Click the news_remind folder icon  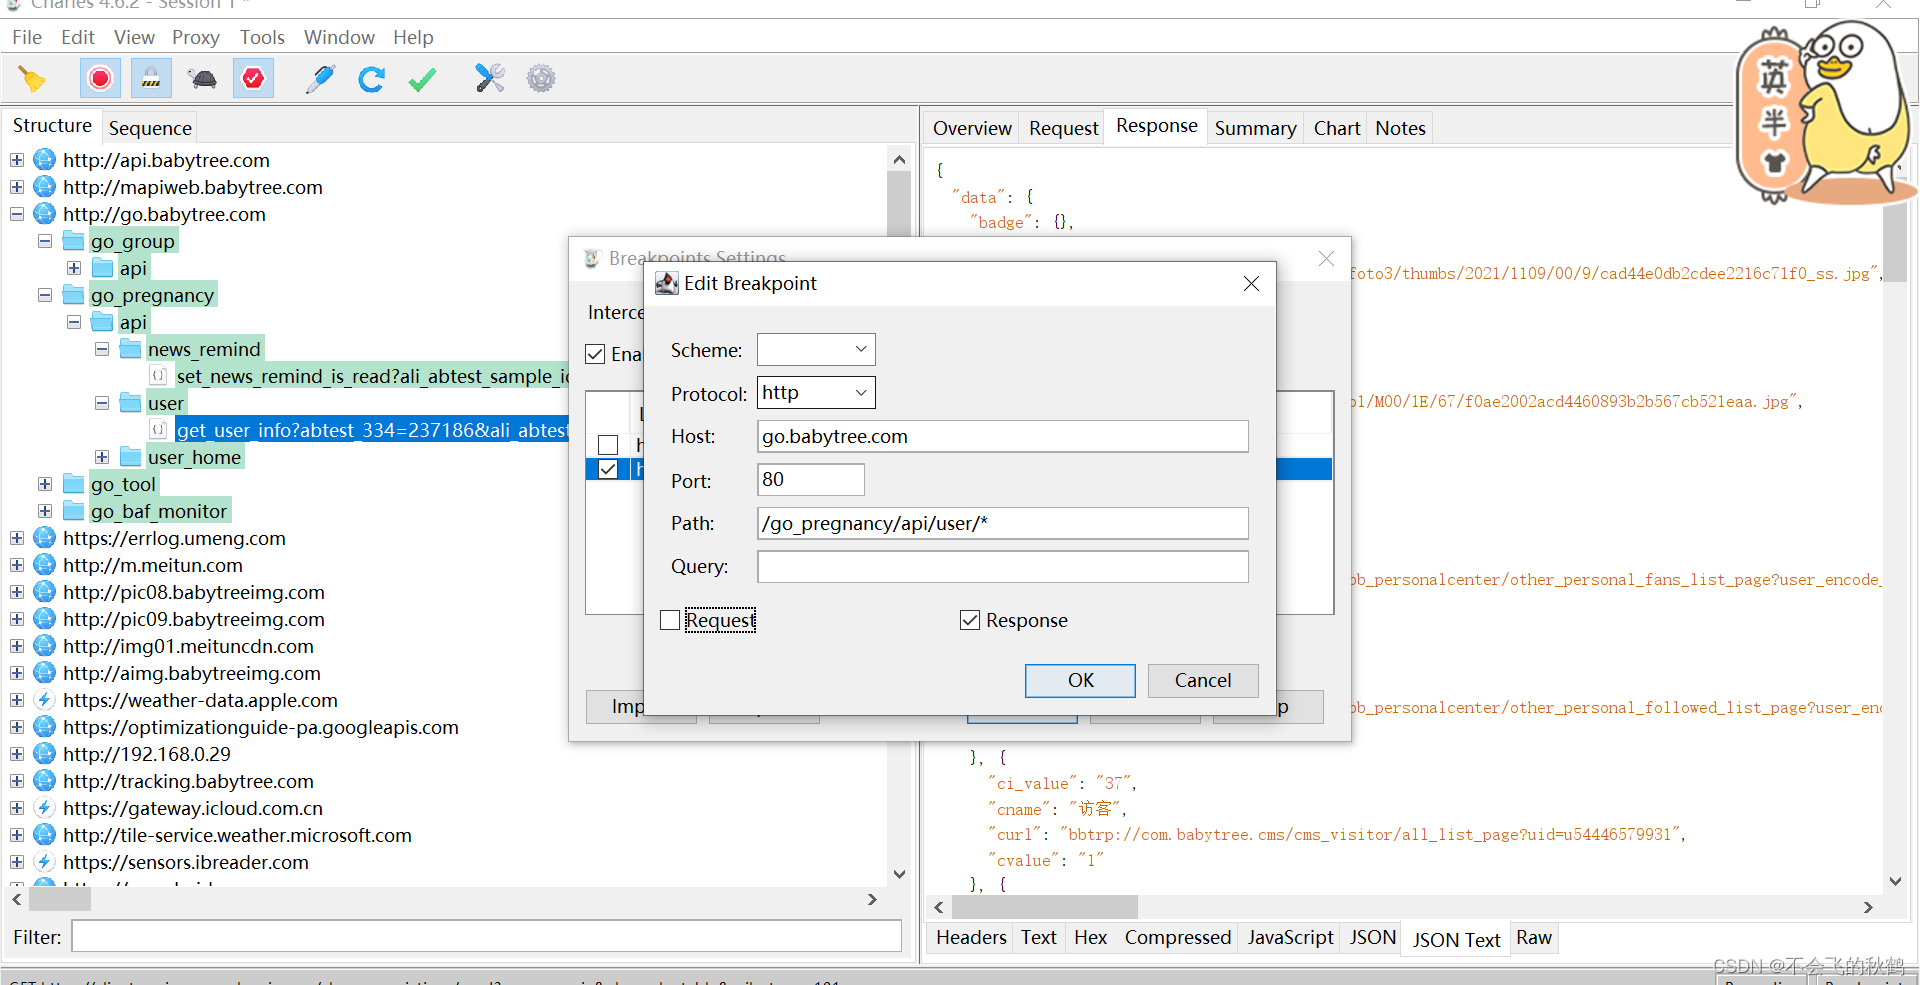click(130, 349)
